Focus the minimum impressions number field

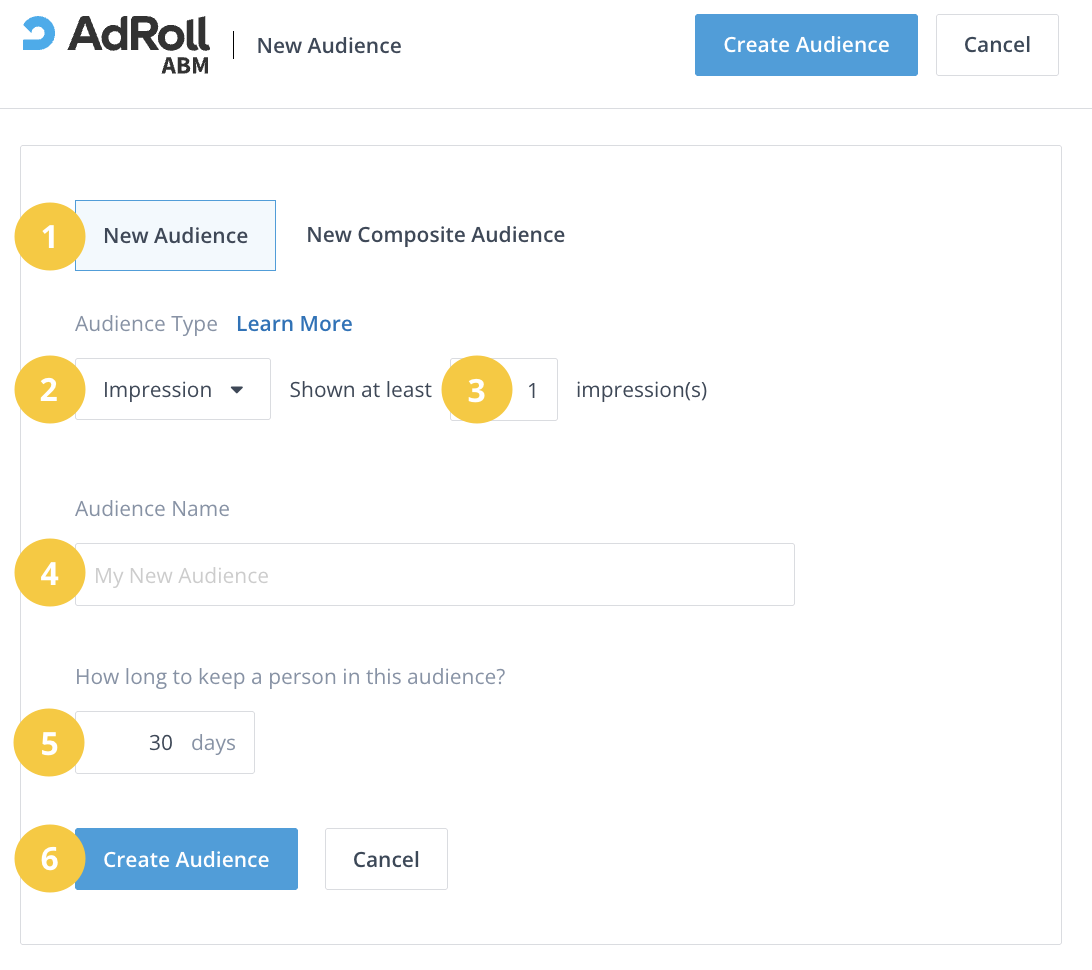point(533,390)
